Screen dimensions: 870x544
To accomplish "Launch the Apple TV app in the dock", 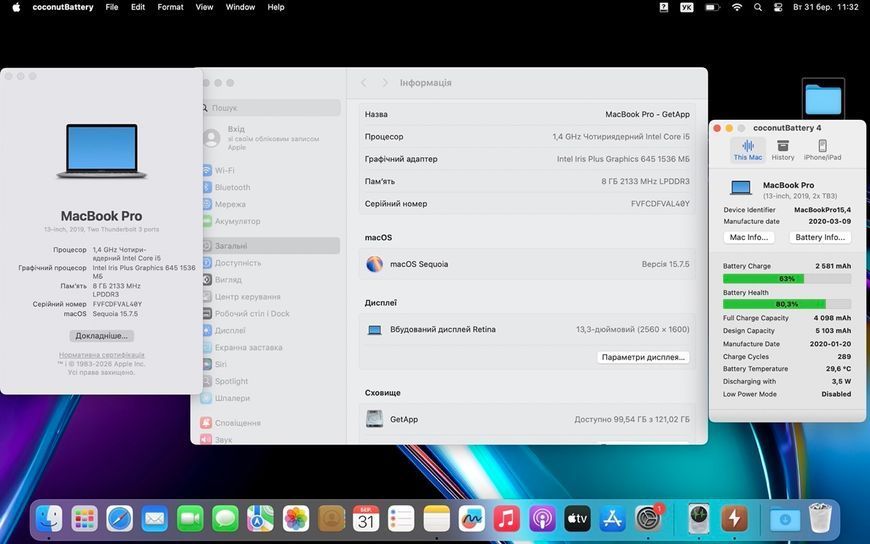I will point(577,519).
